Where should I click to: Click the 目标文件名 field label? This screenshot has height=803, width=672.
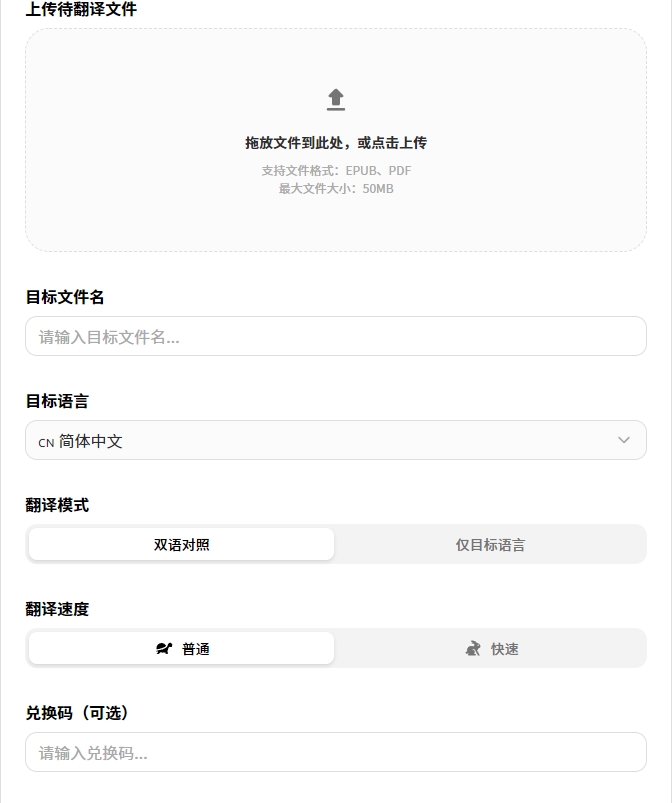point(65,297)
